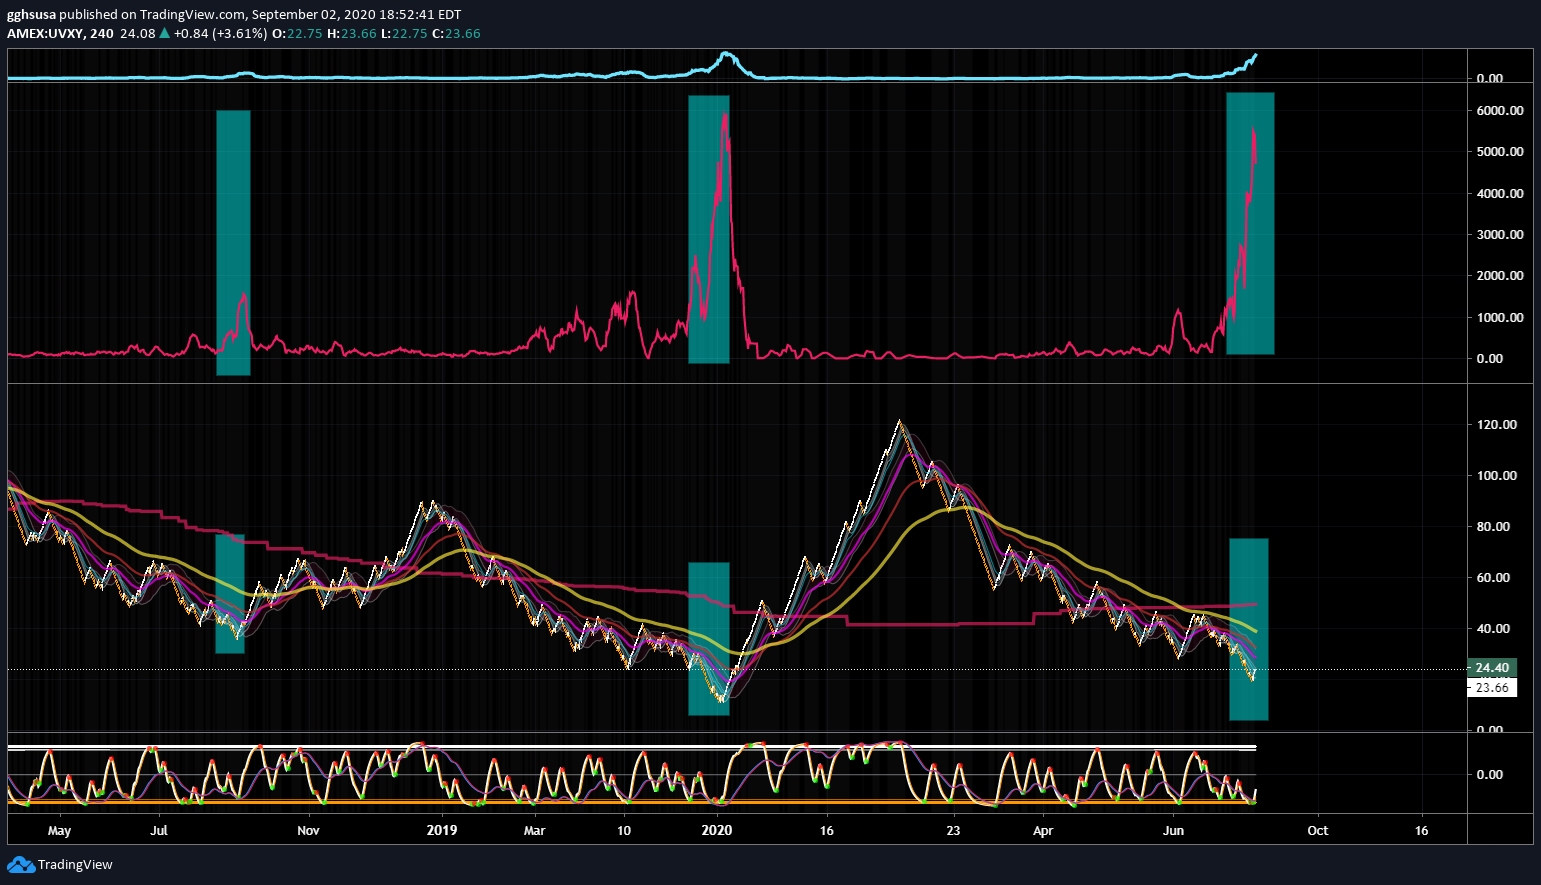Viewport: 1541px width, 885px height.
Task: Click the green up-arrow beside 24.08
Action: tap(165, 33)
